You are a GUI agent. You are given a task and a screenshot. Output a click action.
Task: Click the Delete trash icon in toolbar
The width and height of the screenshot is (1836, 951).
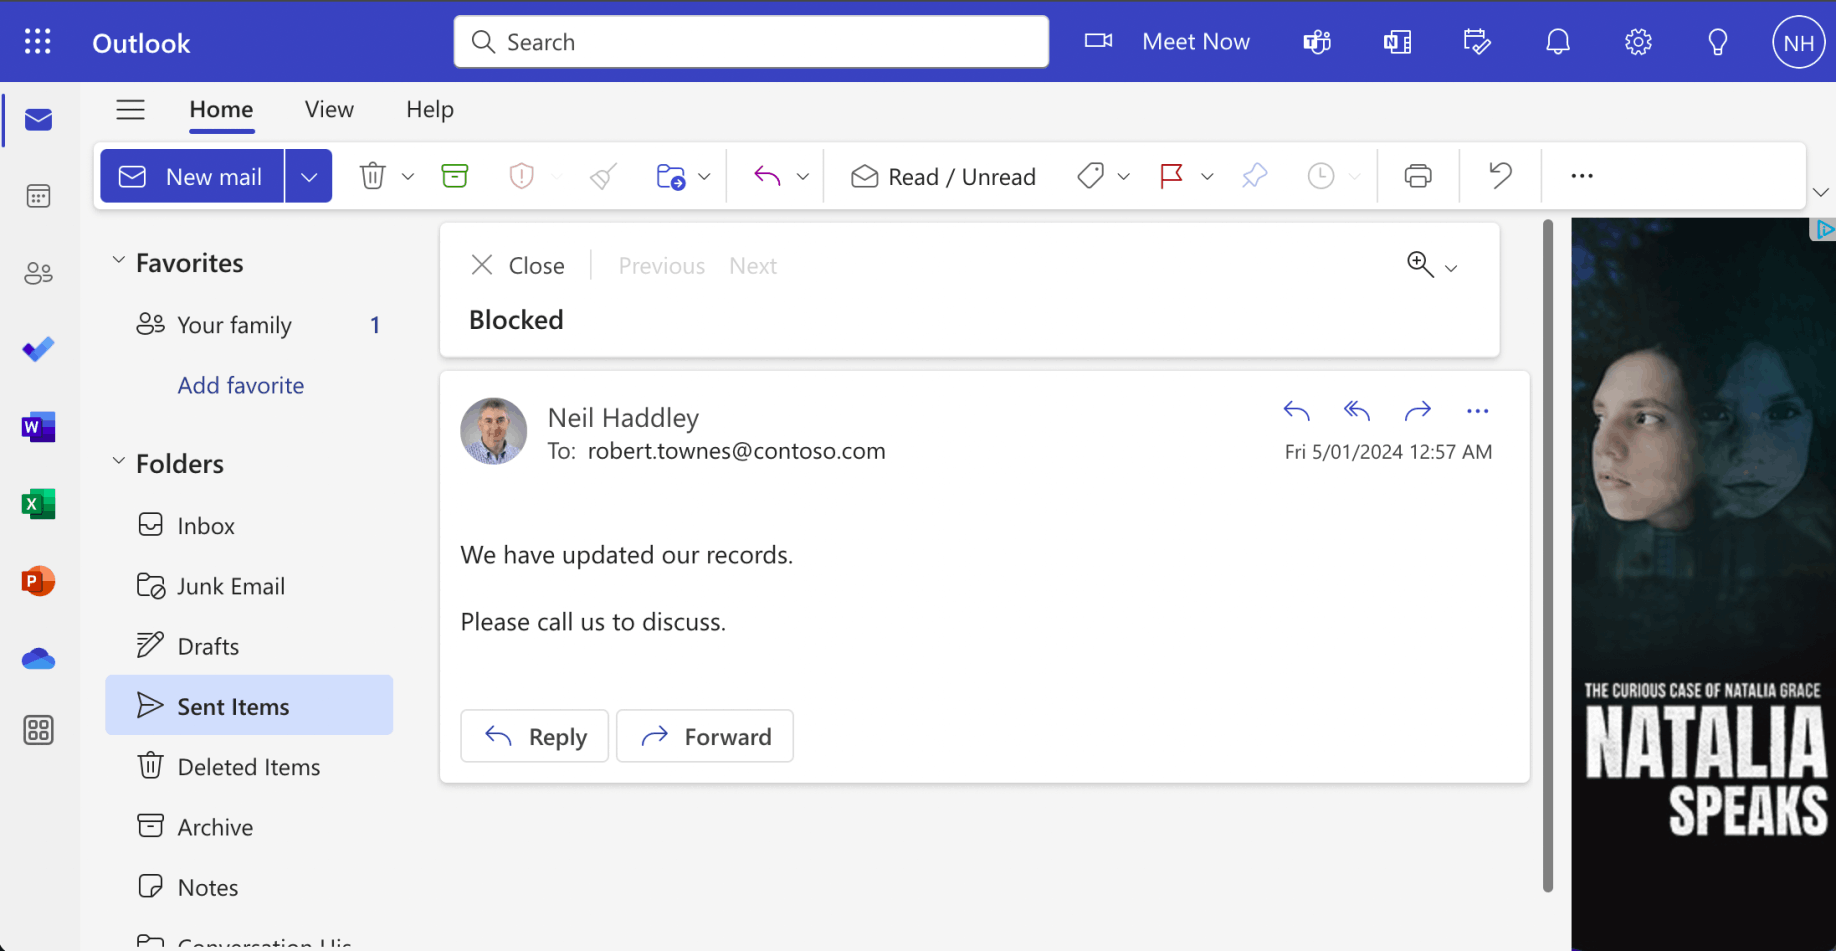(372, 176)
